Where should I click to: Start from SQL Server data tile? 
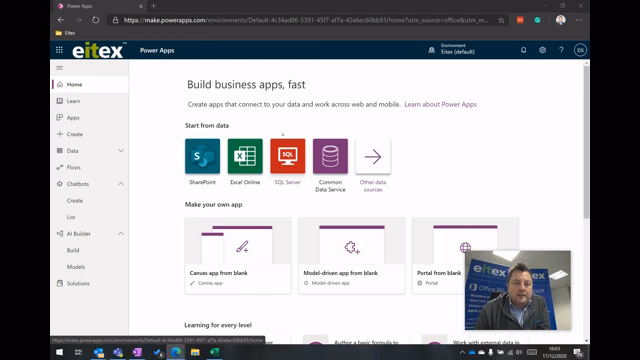[x=288, y=156]
